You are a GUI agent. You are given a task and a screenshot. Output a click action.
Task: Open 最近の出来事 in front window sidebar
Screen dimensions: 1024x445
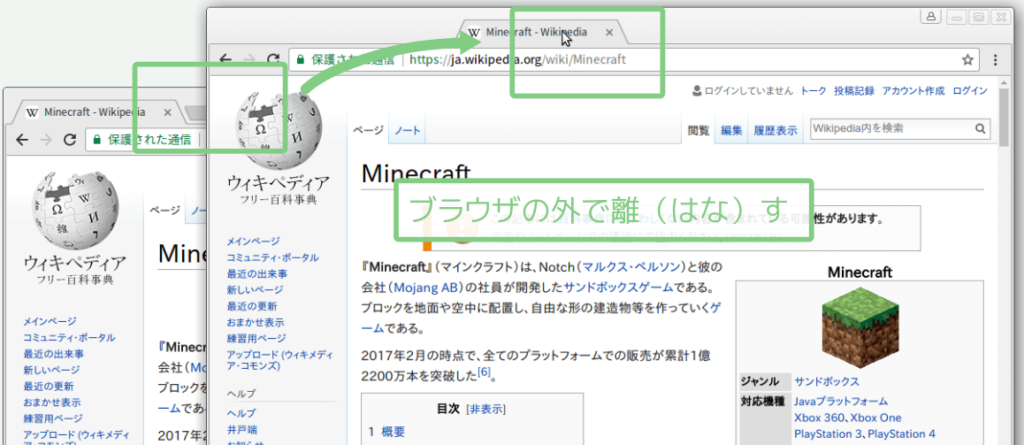tap(257, 274)
